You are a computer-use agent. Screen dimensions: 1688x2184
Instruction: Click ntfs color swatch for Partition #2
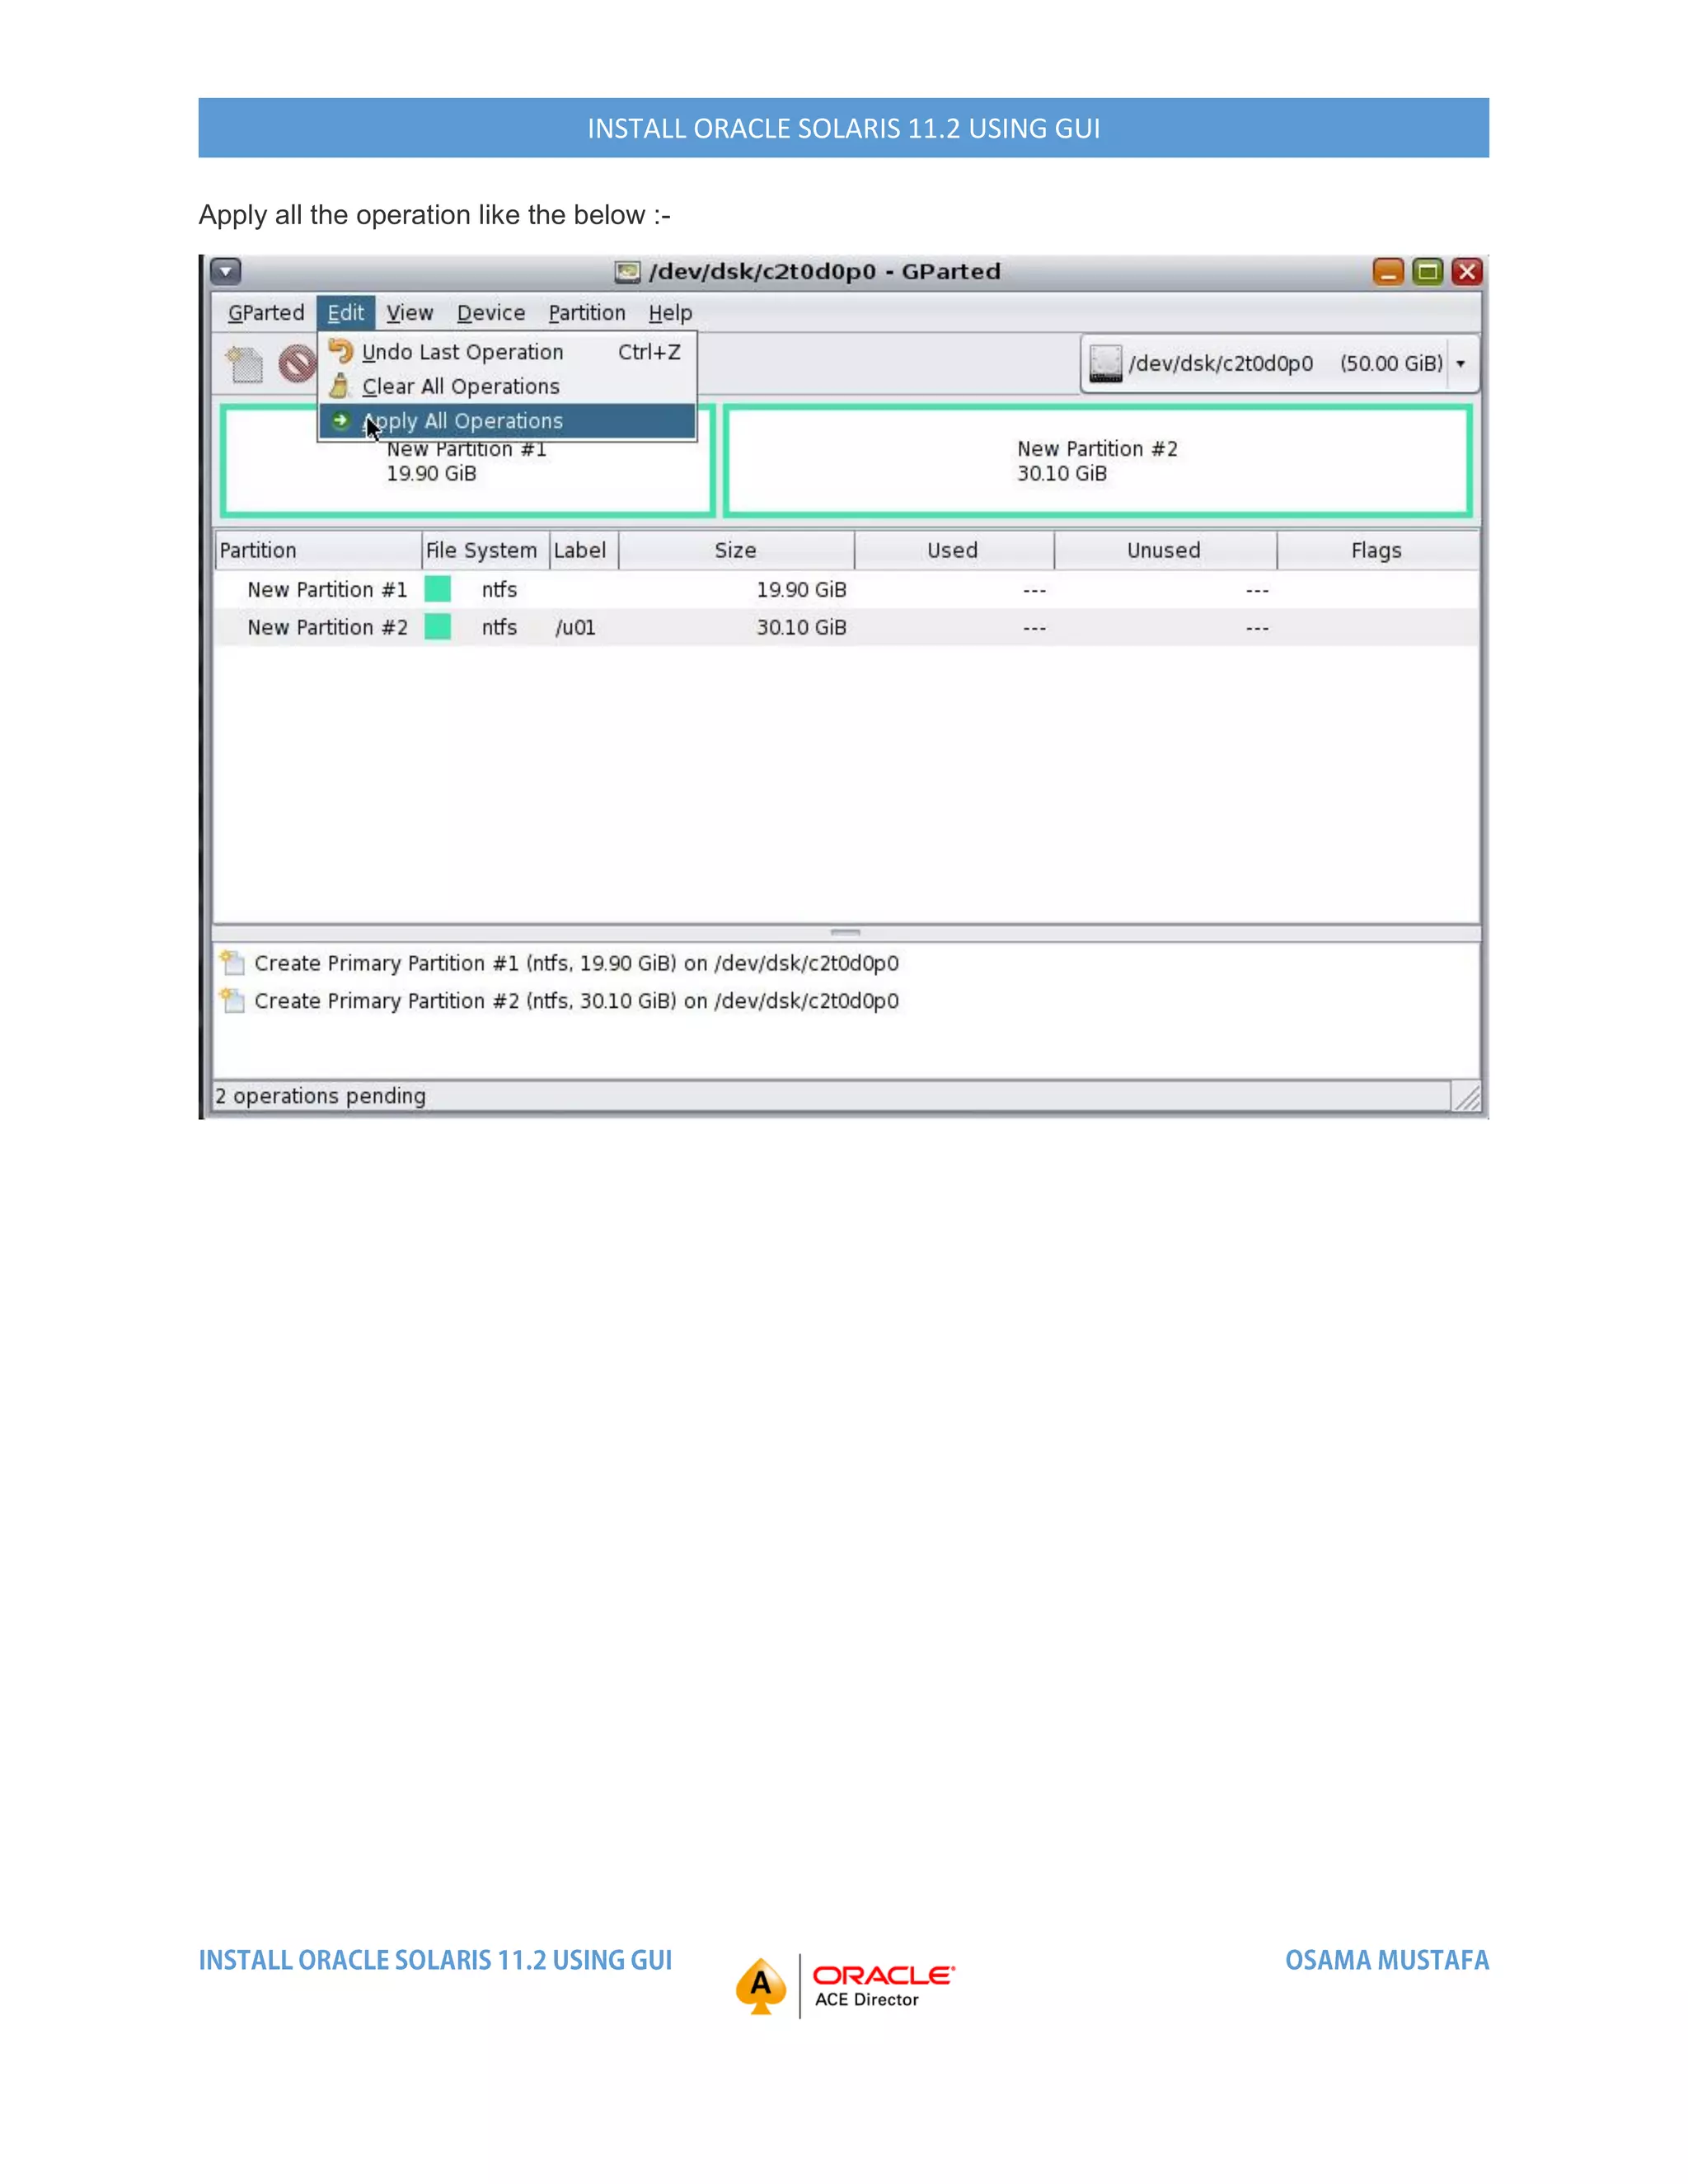438,627
